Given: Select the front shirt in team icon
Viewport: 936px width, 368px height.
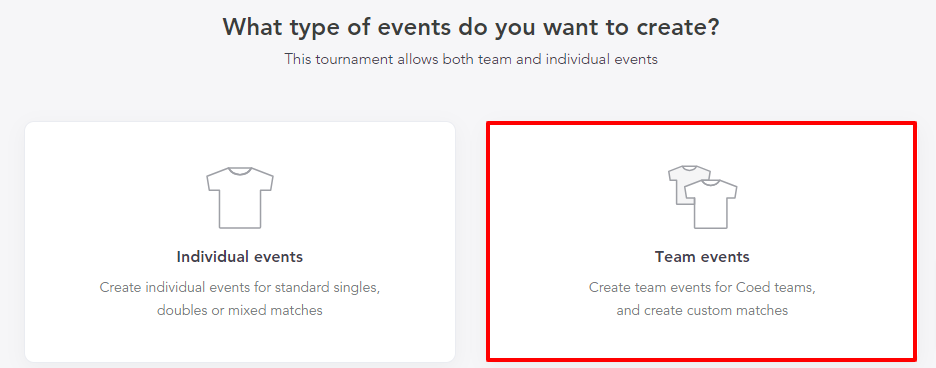Looking at the screenshot, I should pyautogui.click(x=710, y=204).
